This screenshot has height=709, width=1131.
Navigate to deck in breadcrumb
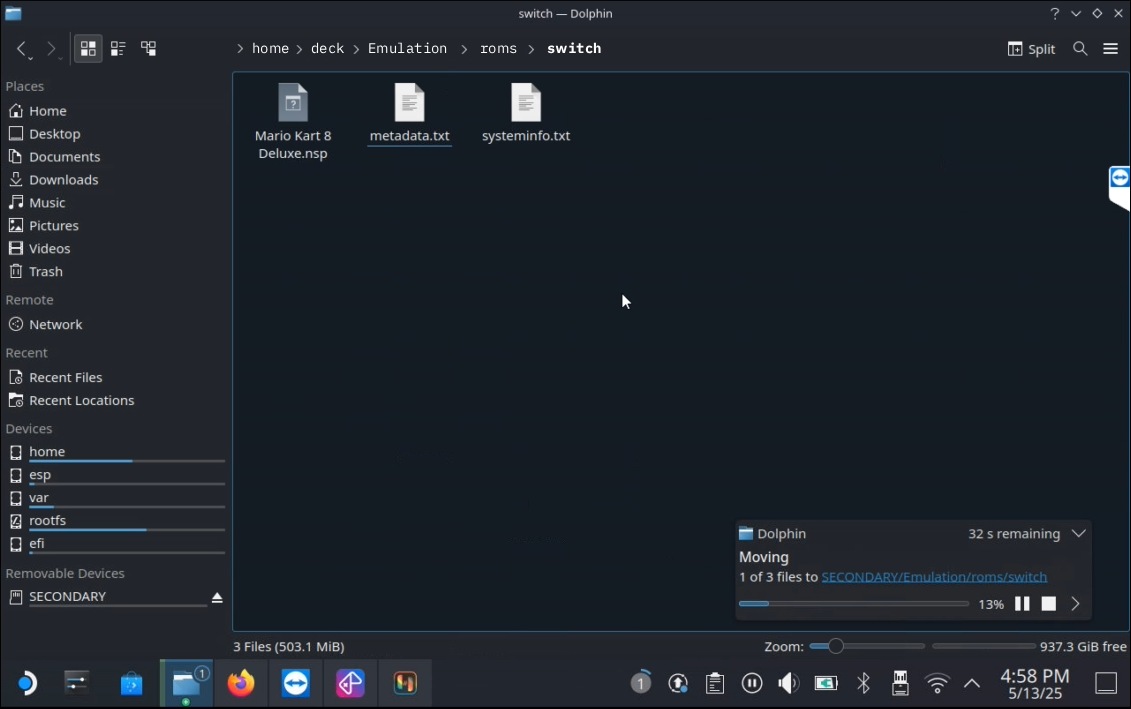pos(327,48)
